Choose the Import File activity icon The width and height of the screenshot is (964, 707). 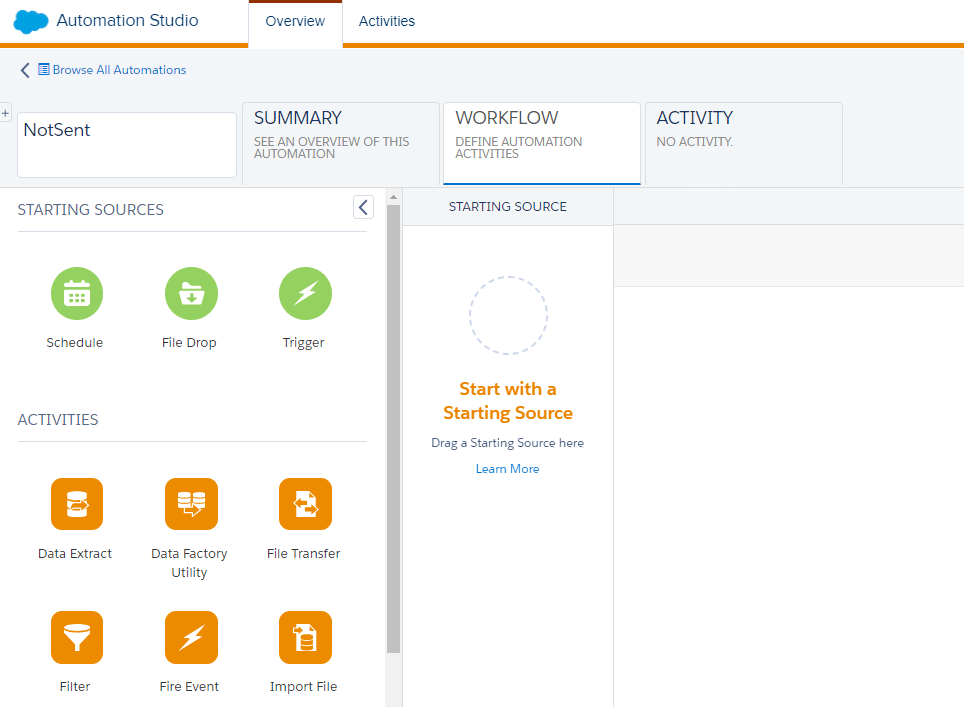(305, 637)
